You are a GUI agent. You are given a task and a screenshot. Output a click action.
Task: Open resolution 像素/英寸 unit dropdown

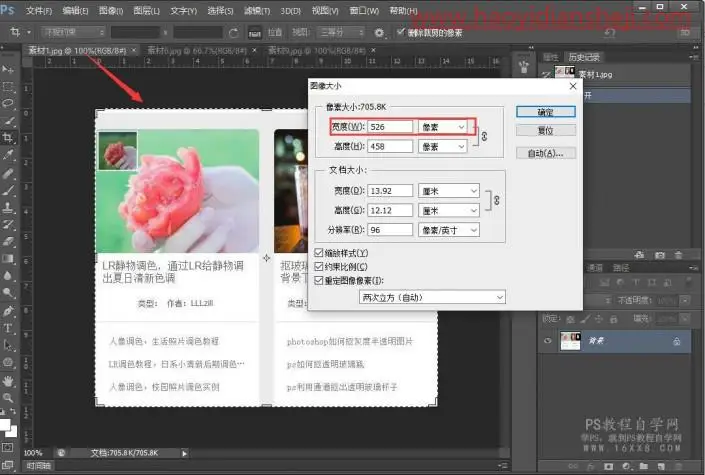pyautogui.click(x=449, y=230)
